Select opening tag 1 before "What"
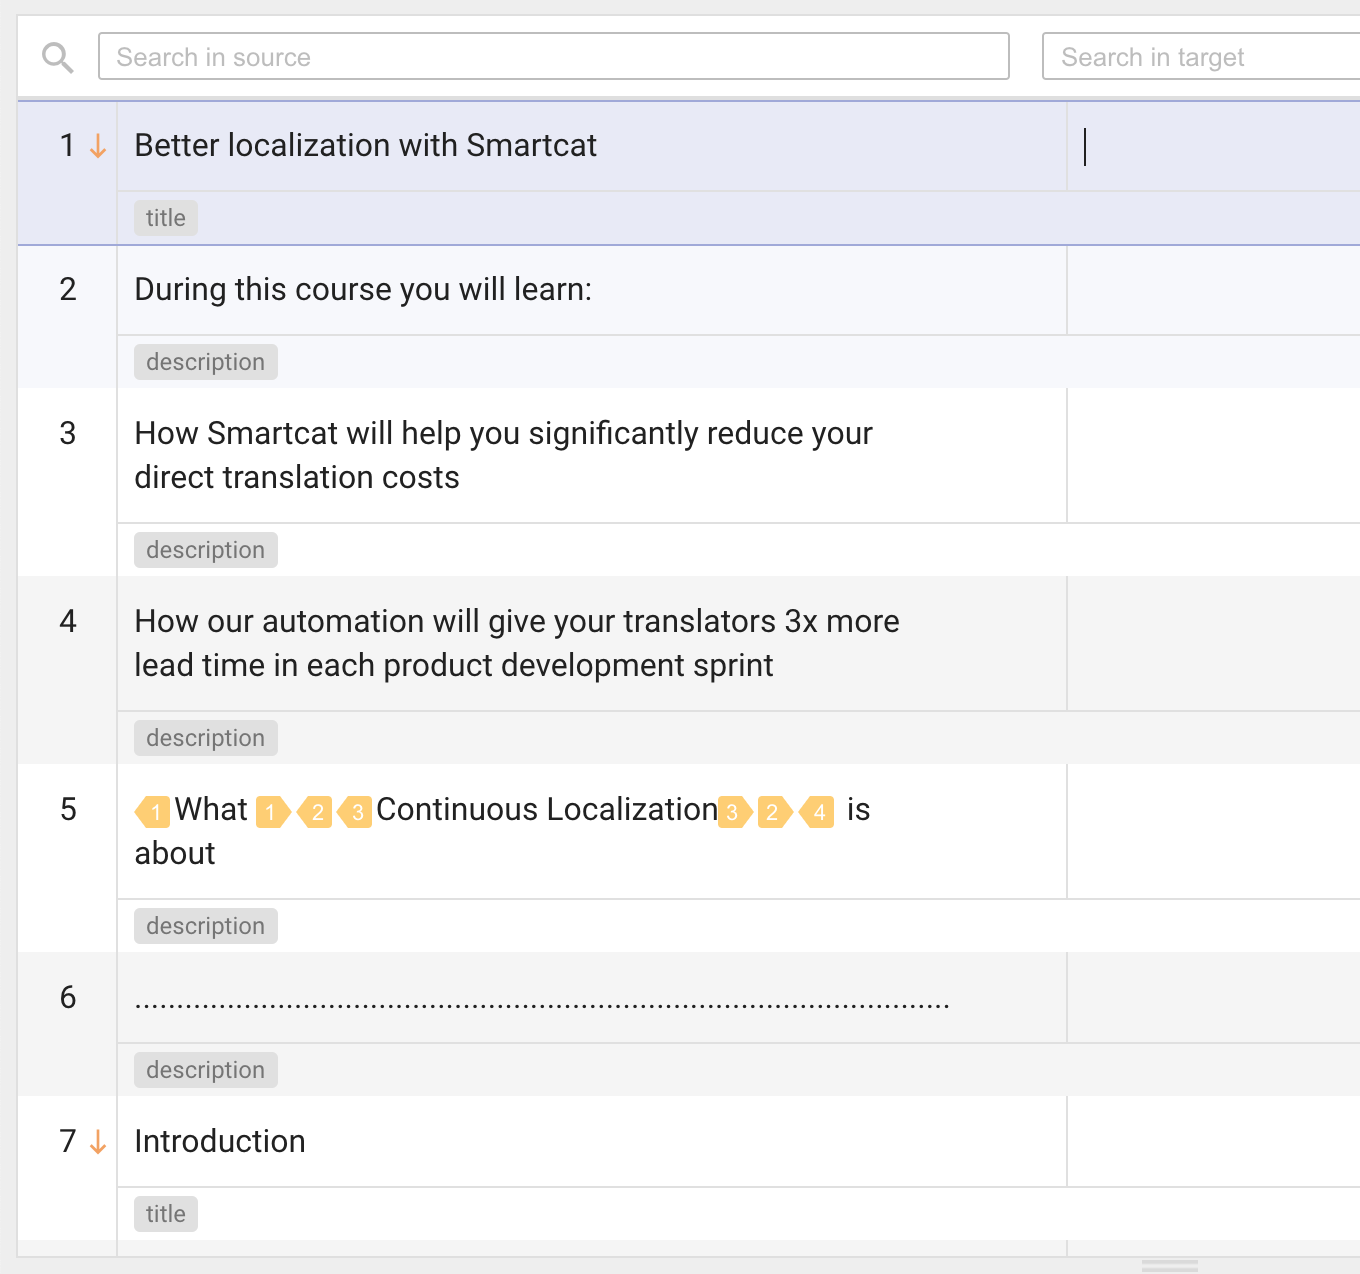1360x1274 pixels. tap(153, 811)
